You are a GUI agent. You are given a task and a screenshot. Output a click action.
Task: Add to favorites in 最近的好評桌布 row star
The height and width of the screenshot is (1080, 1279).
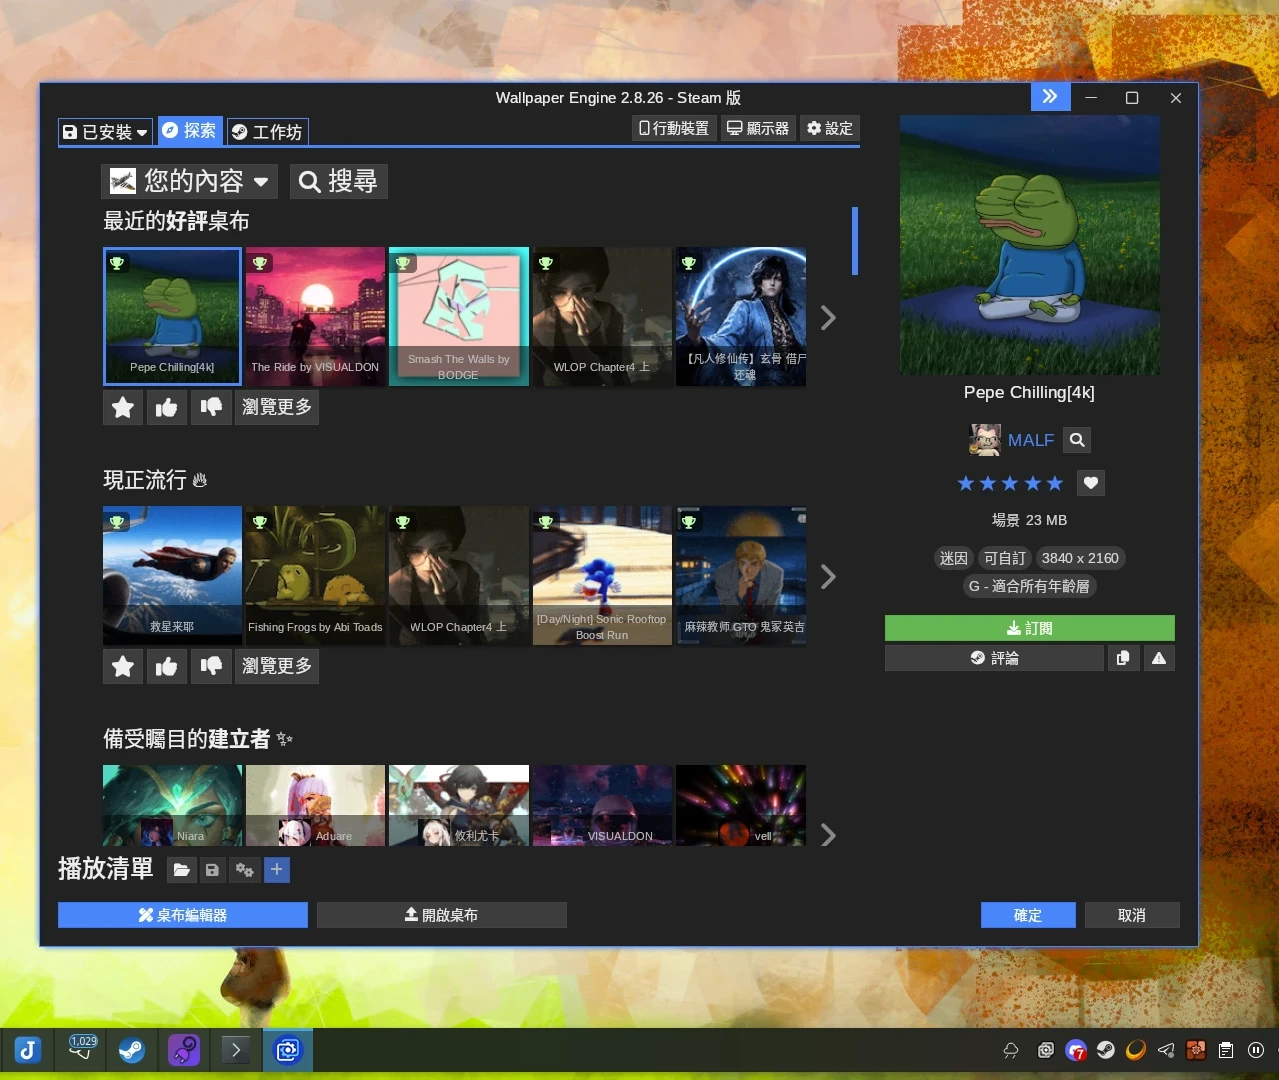click(x=123, y=407)
